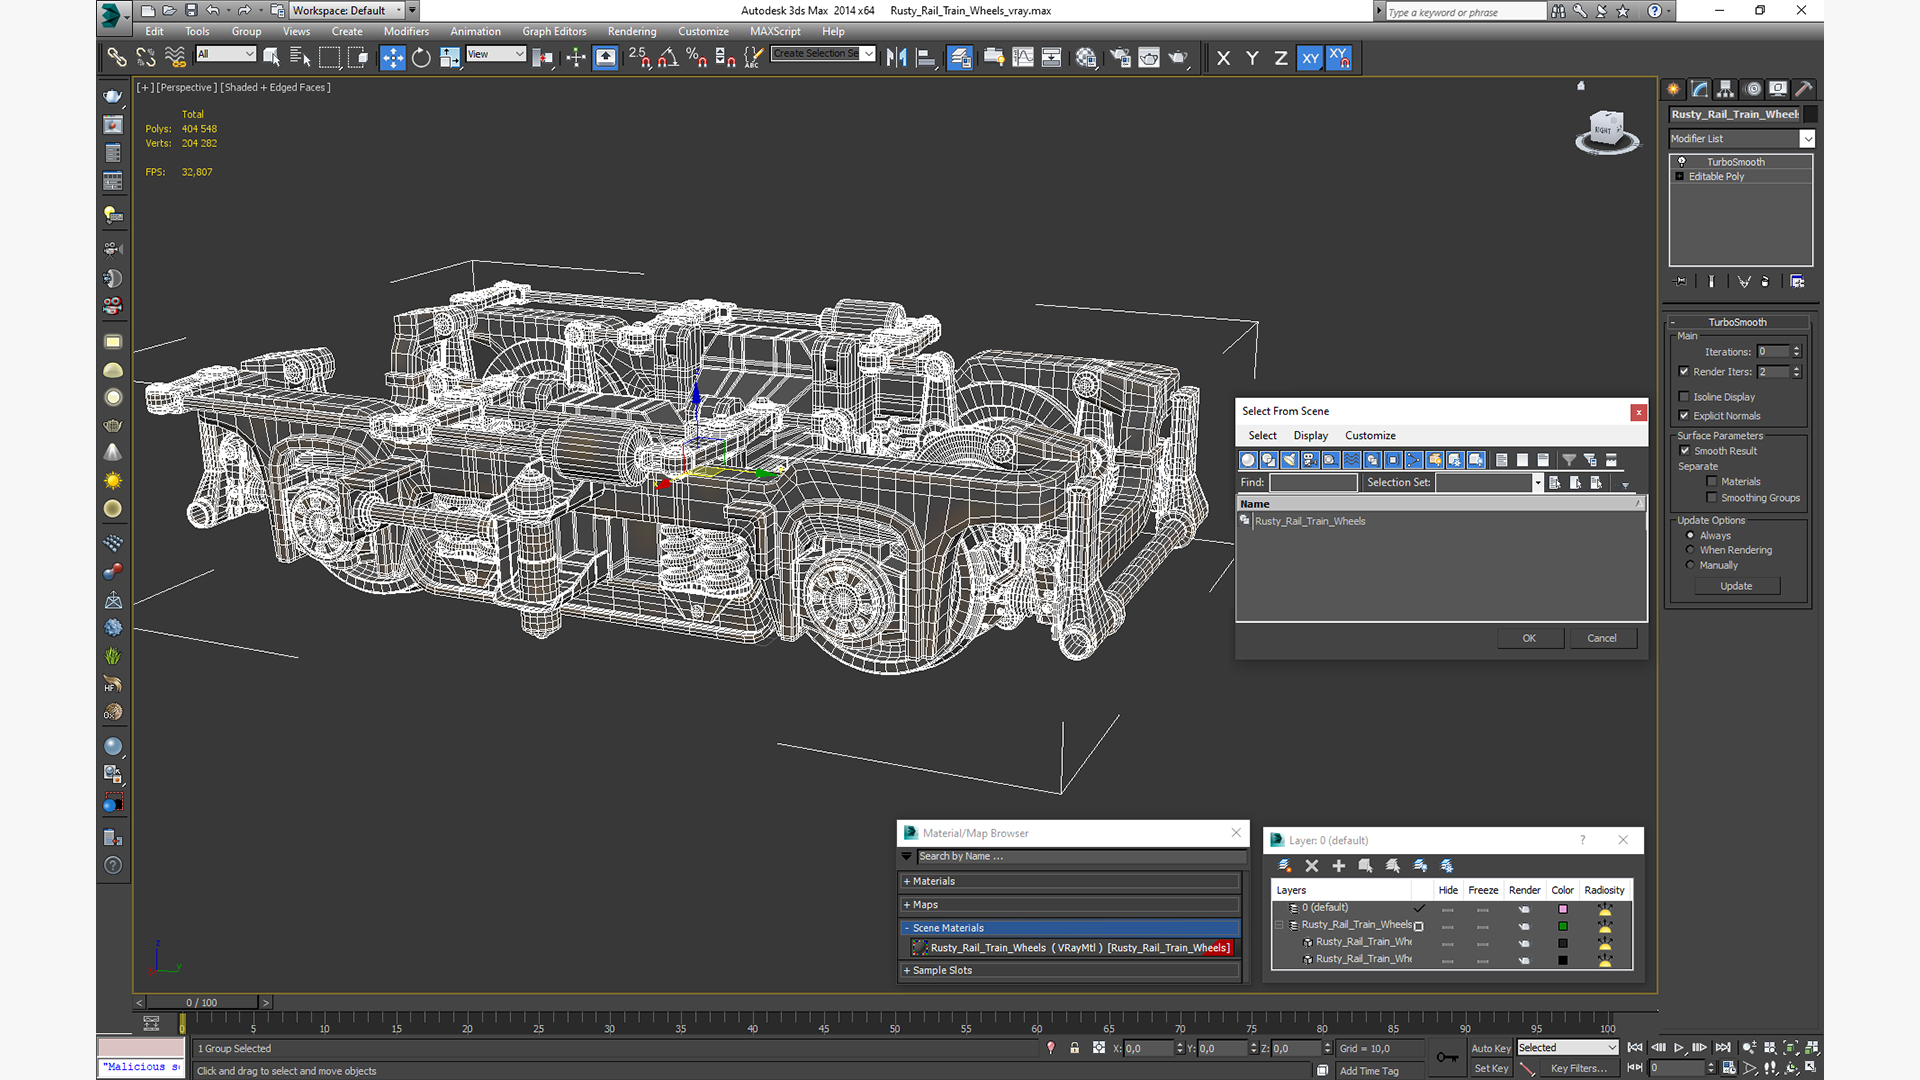Activate the Select and Rotate tool

point(421,58)
